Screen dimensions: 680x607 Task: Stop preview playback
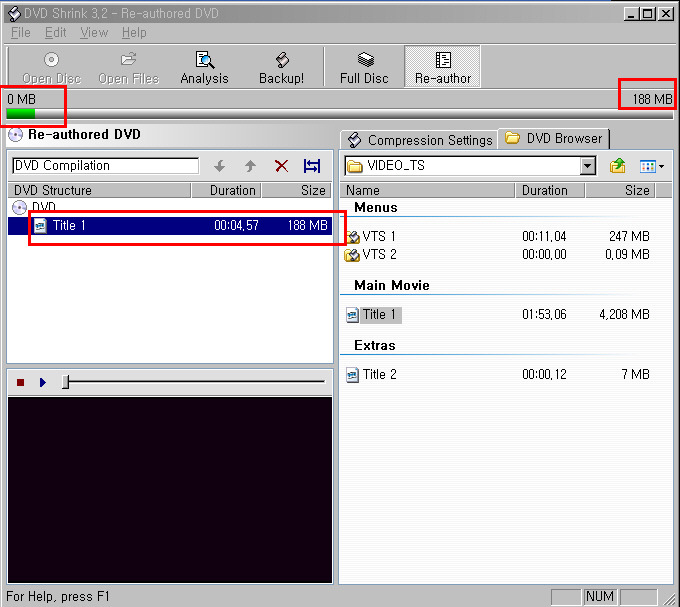tap(20, 382)
